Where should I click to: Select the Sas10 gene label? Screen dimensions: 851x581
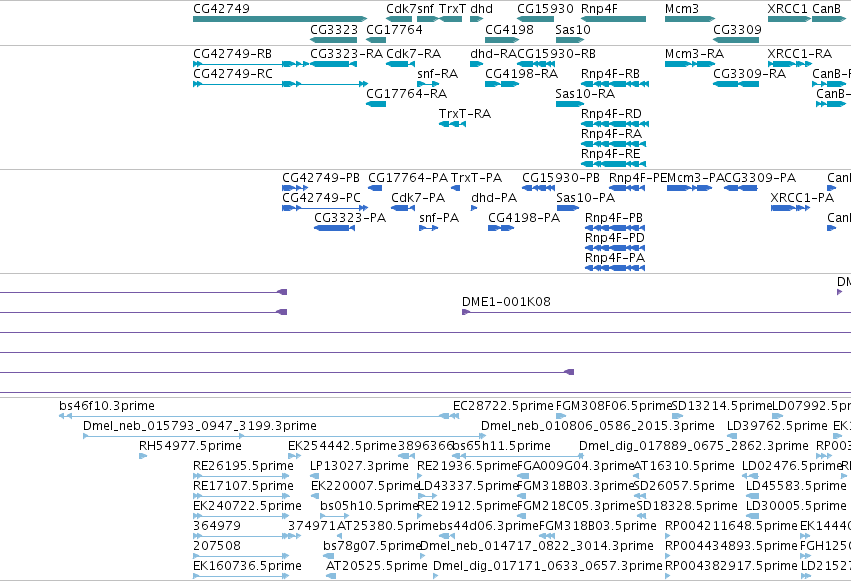(x=573, y=29)
